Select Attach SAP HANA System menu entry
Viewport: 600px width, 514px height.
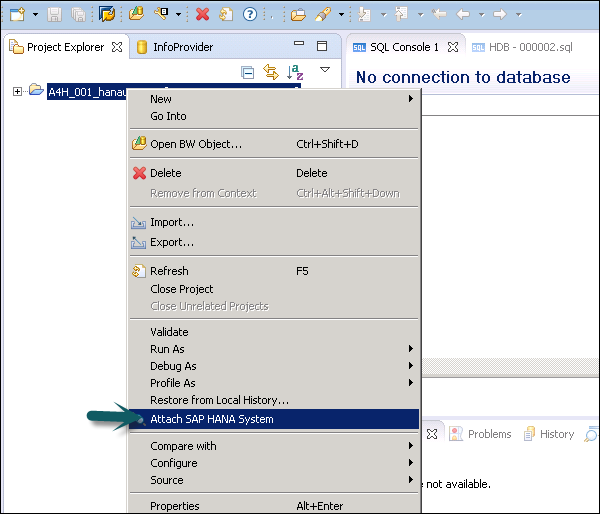coord(211,419)
